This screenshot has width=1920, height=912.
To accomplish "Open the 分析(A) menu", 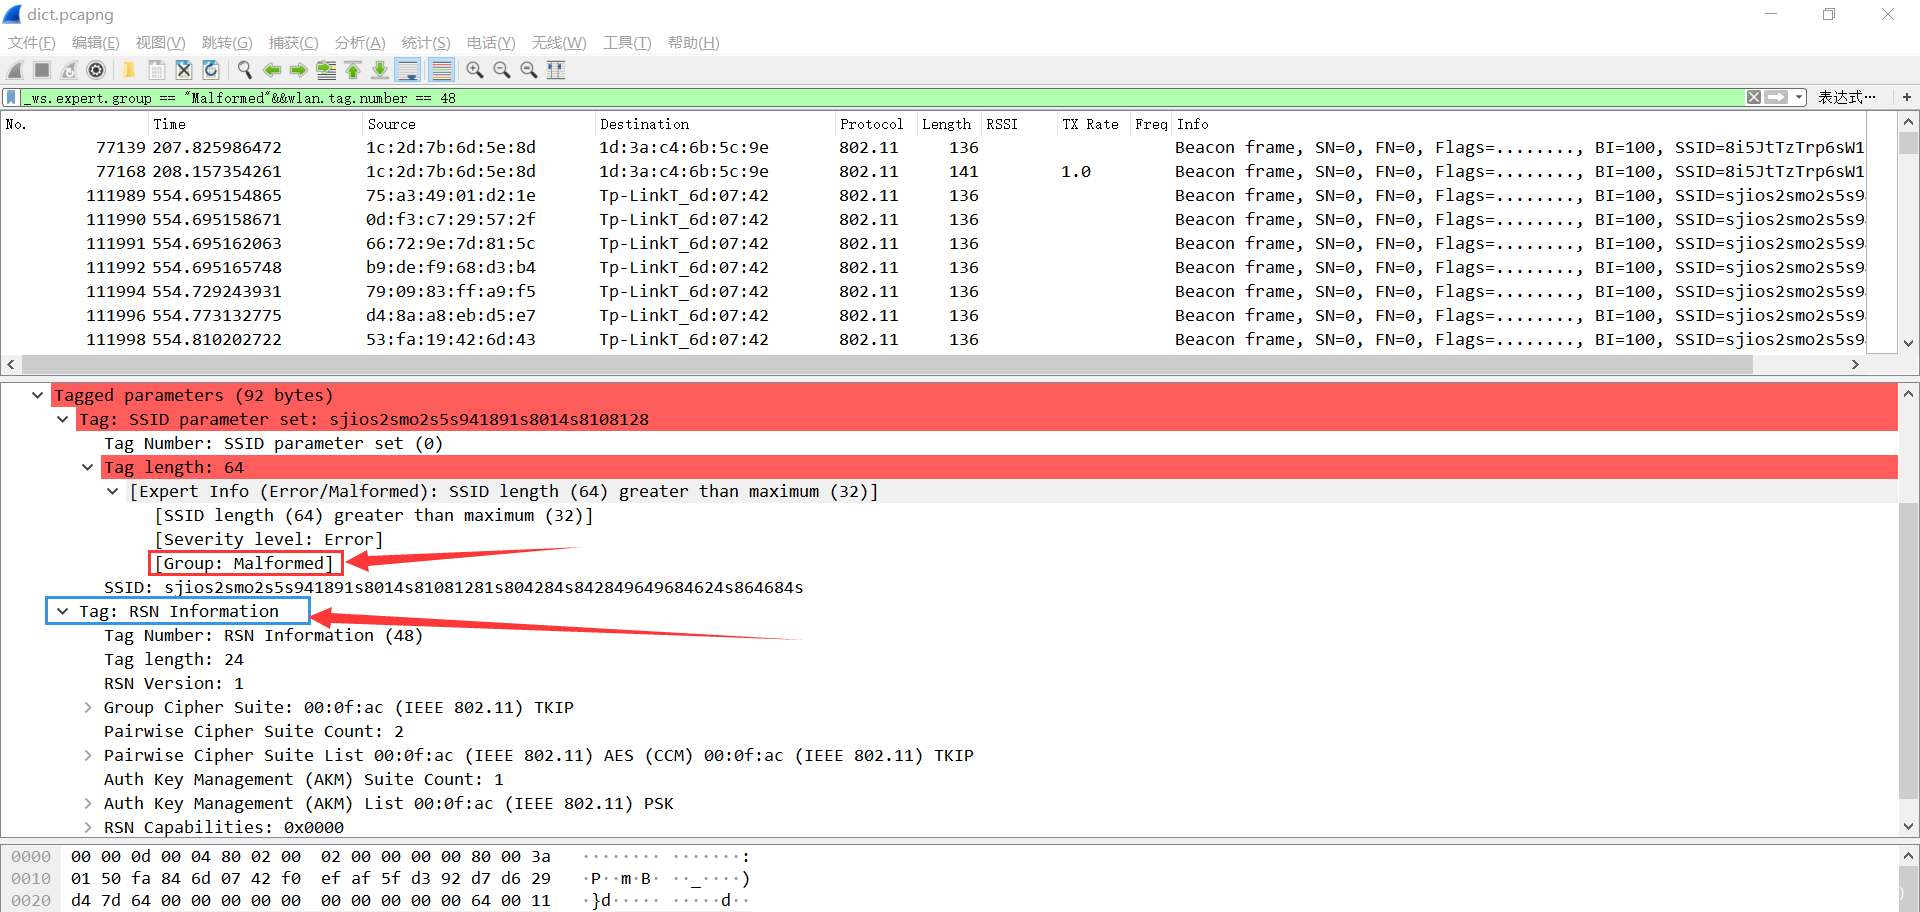I will 360,42.
